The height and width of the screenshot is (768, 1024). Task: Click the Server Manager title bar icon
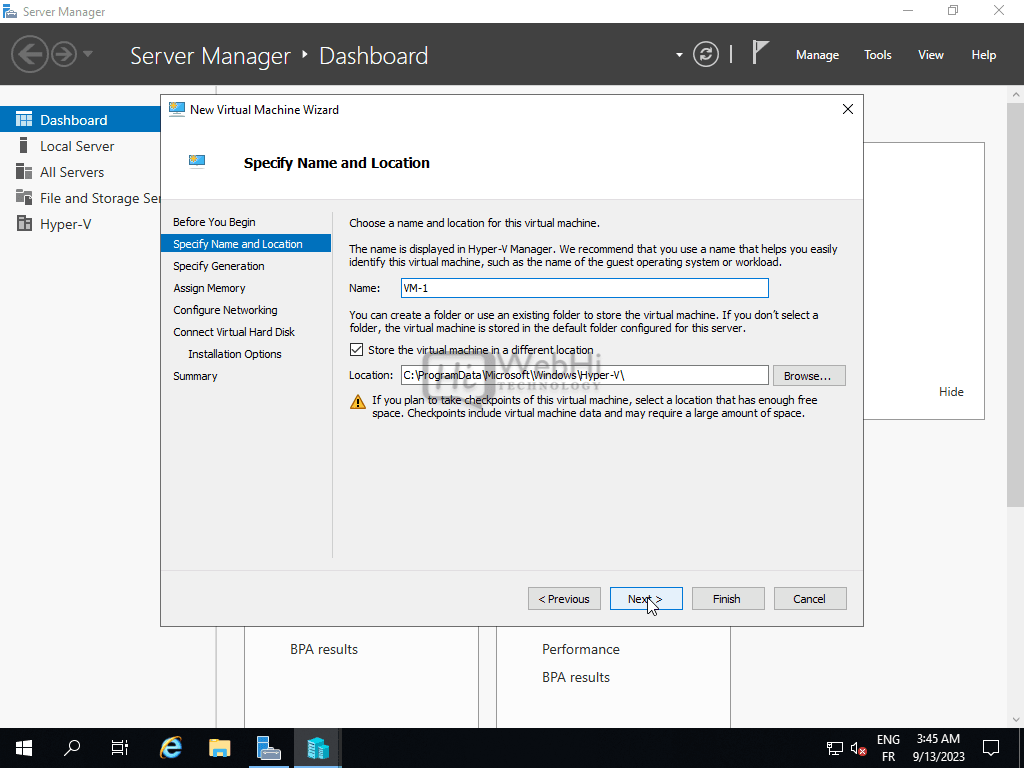[x=10, y=11]
